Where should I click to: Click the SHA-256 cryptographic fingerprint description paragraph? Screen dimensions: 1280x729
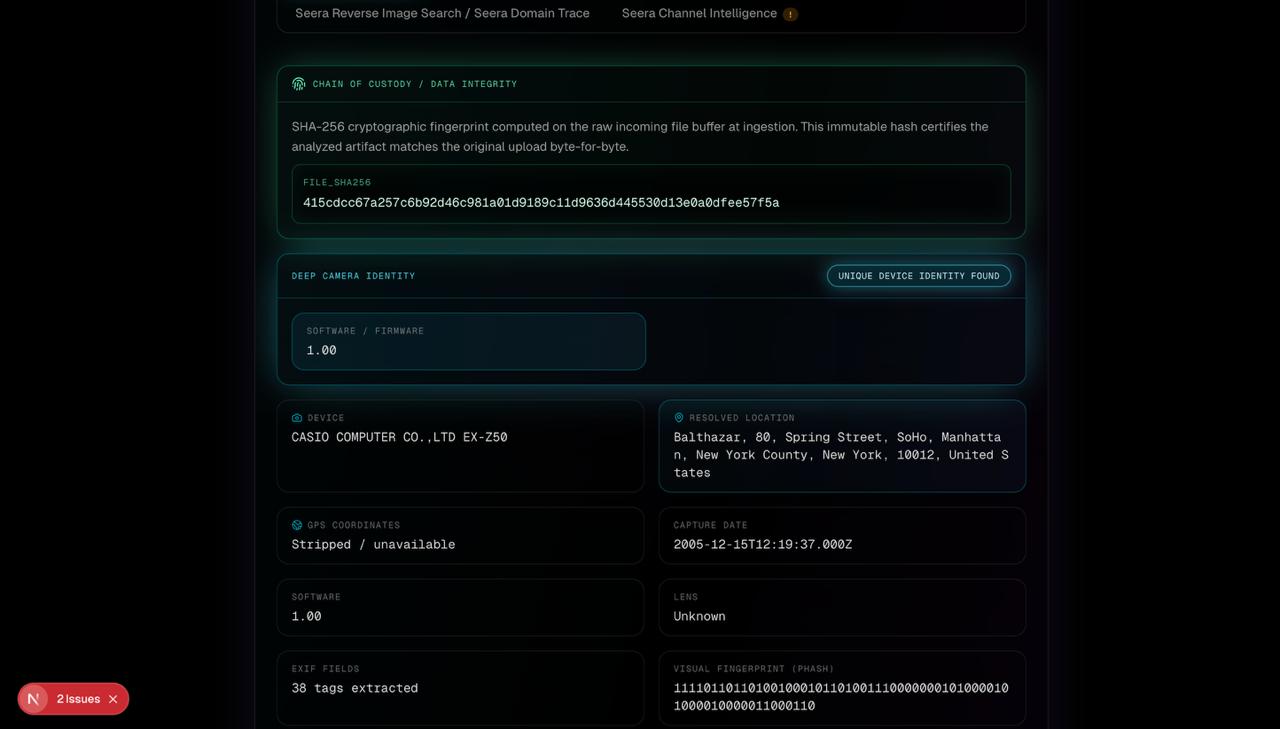click(x=640, y=137)
